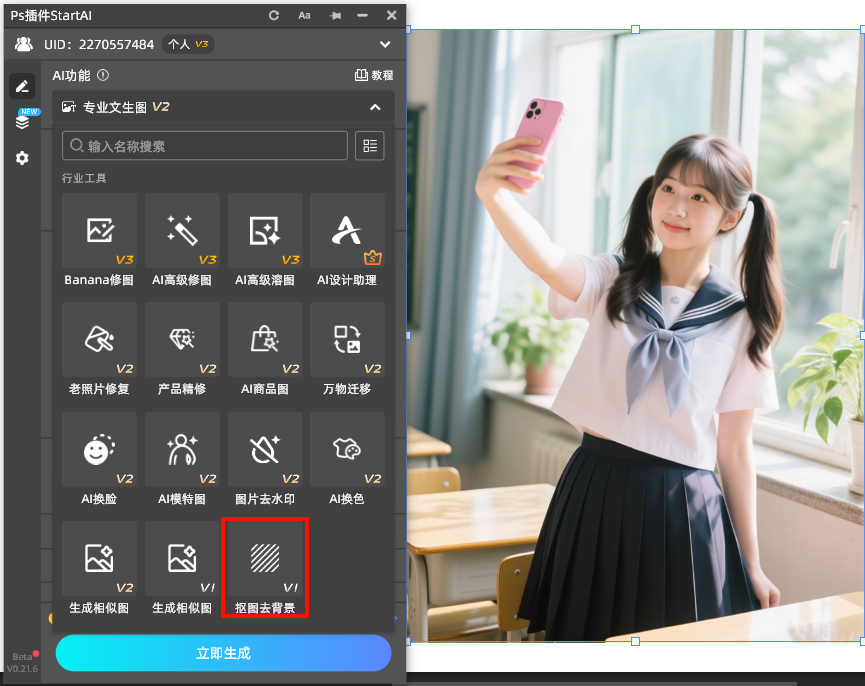Click the 输入名称搜索 search field

tap(205, 146)
